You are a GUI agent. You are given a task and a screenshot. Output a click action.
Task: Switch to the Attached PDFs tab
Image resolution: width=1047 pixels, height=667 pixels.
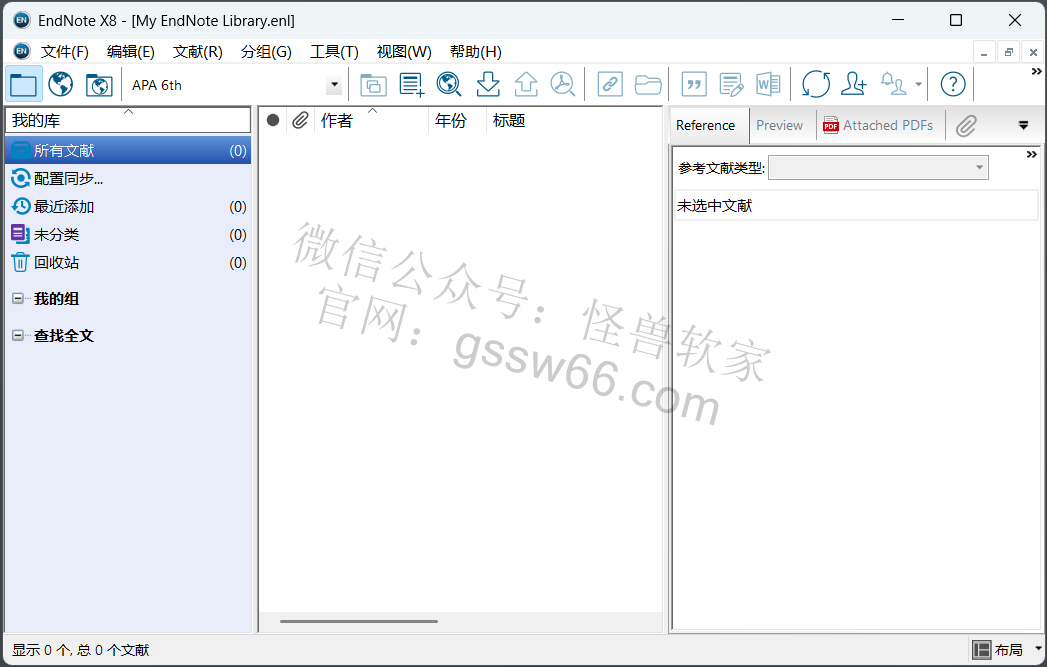point(878,126)
